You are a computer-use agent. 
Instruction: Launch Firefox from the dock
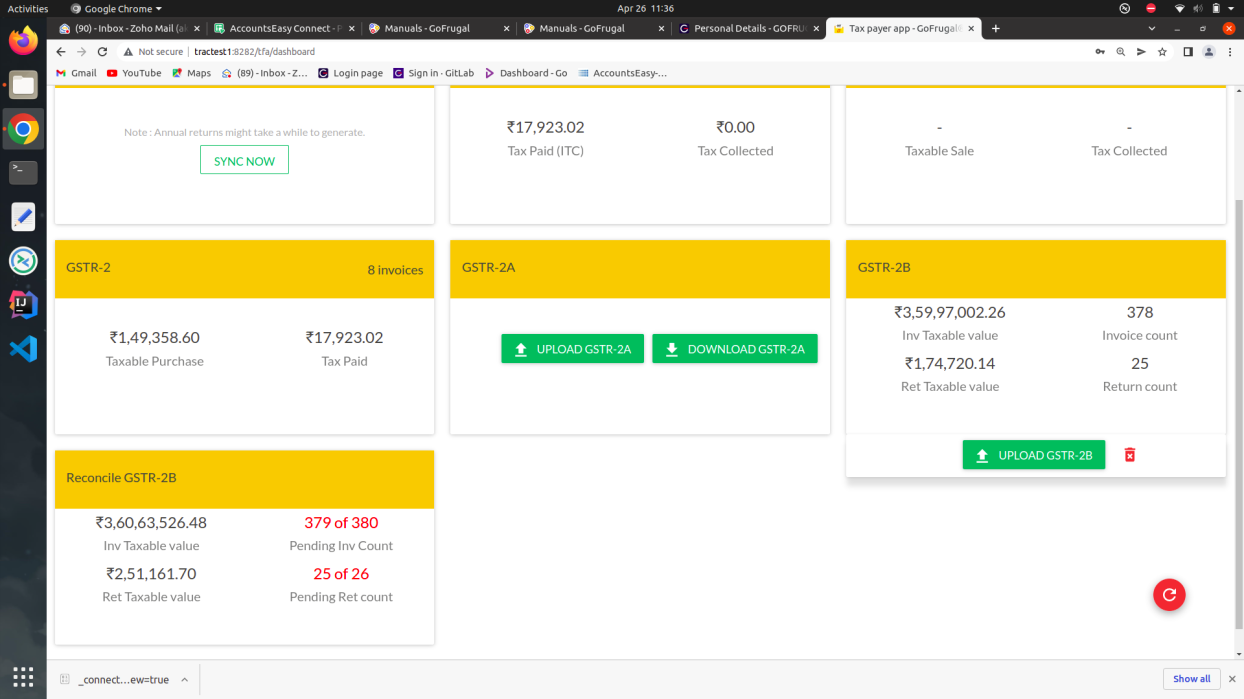[23, 40]
